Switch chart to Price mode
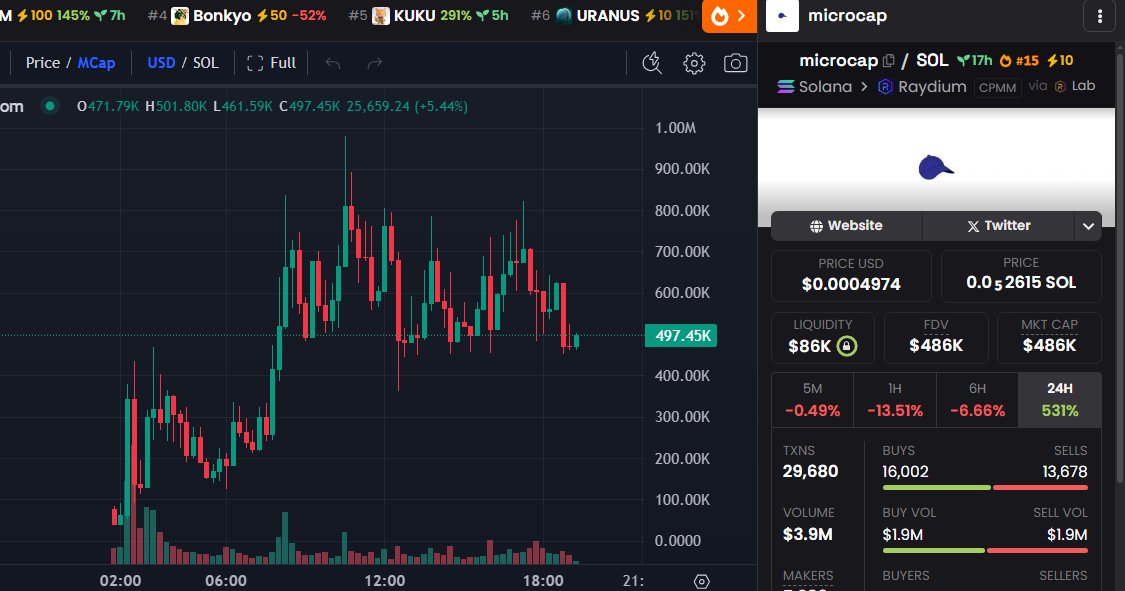This screenshot has height=591, width=1125. tap(42, 63)
